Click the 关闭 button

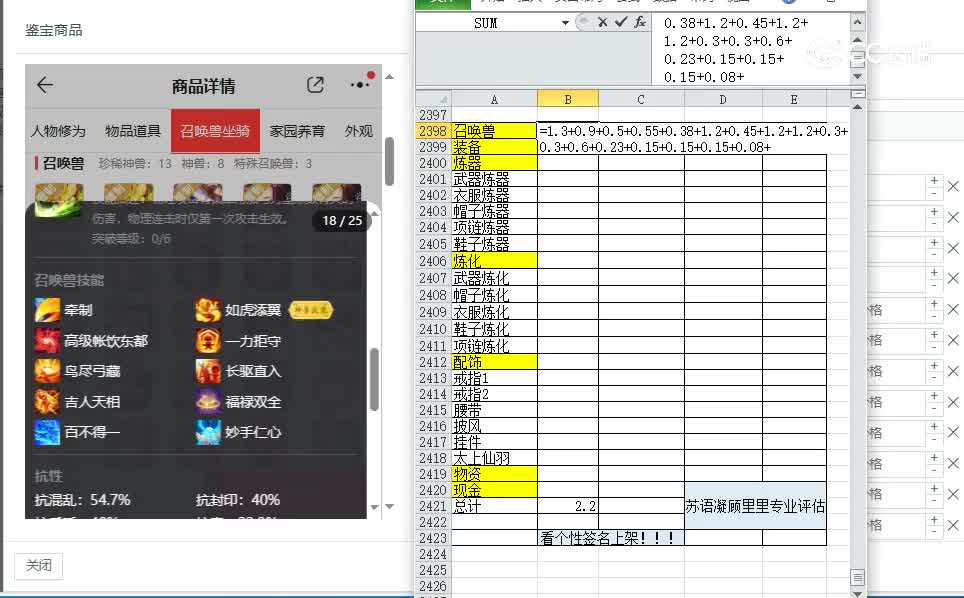[39, 566]
